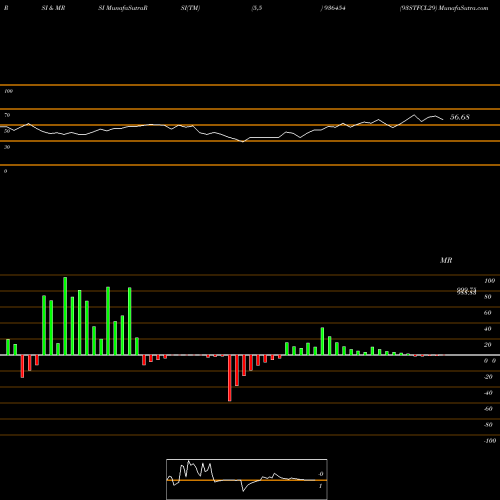
Task: Click the RSI value 56.68 label
Action: (x=460, y=117)
